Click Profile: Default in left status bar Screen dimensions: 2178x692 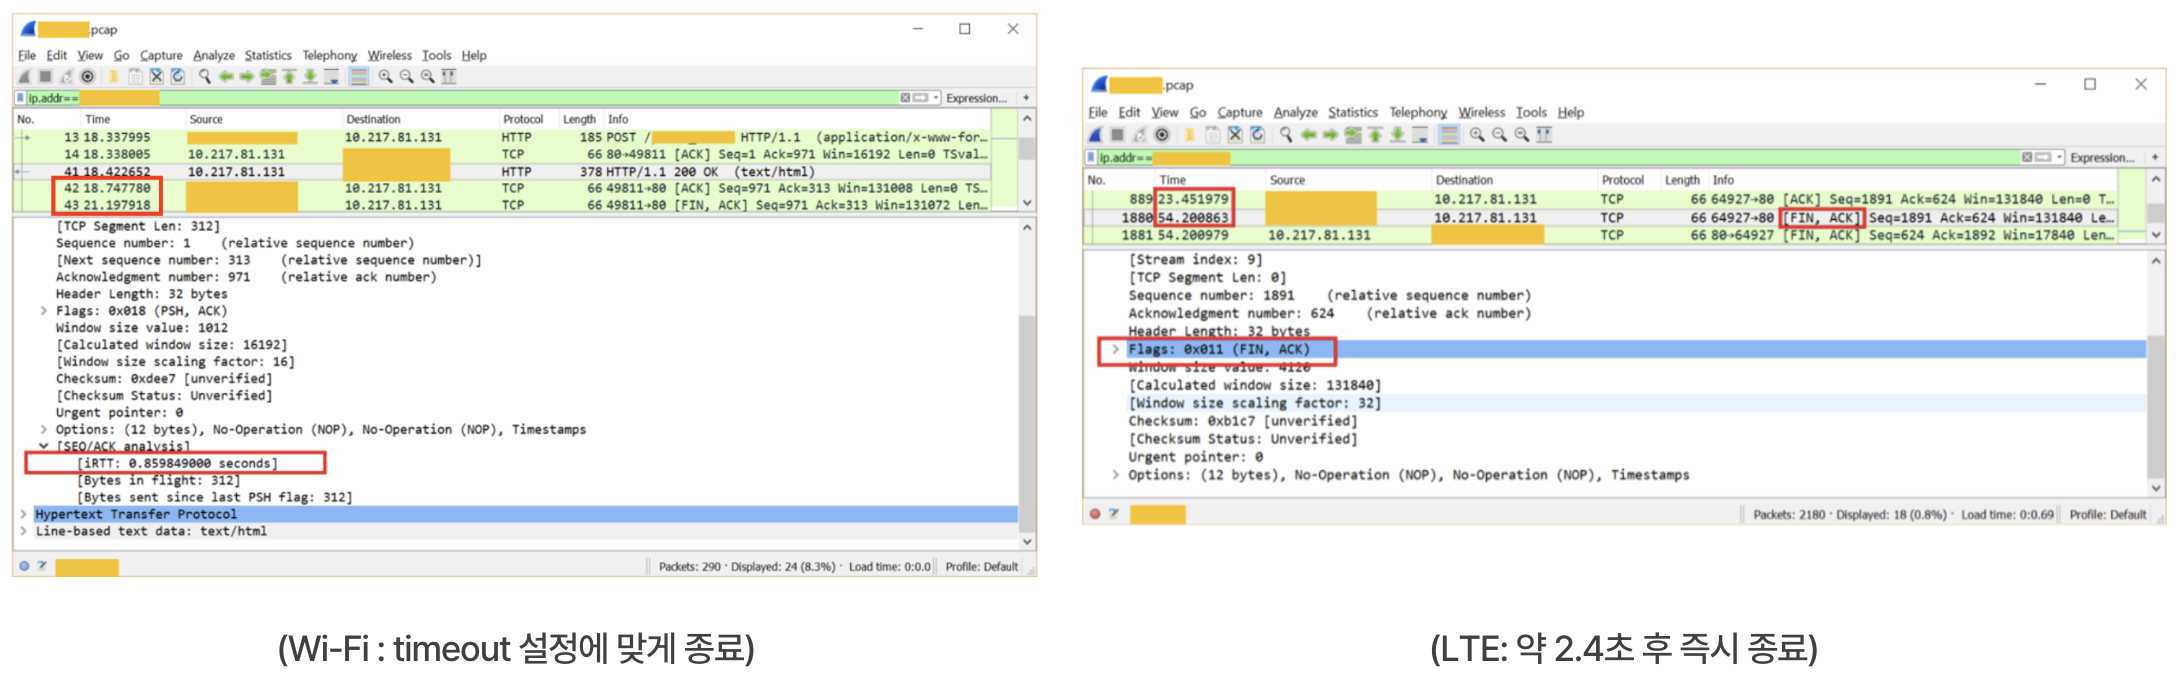click(982, 566)
